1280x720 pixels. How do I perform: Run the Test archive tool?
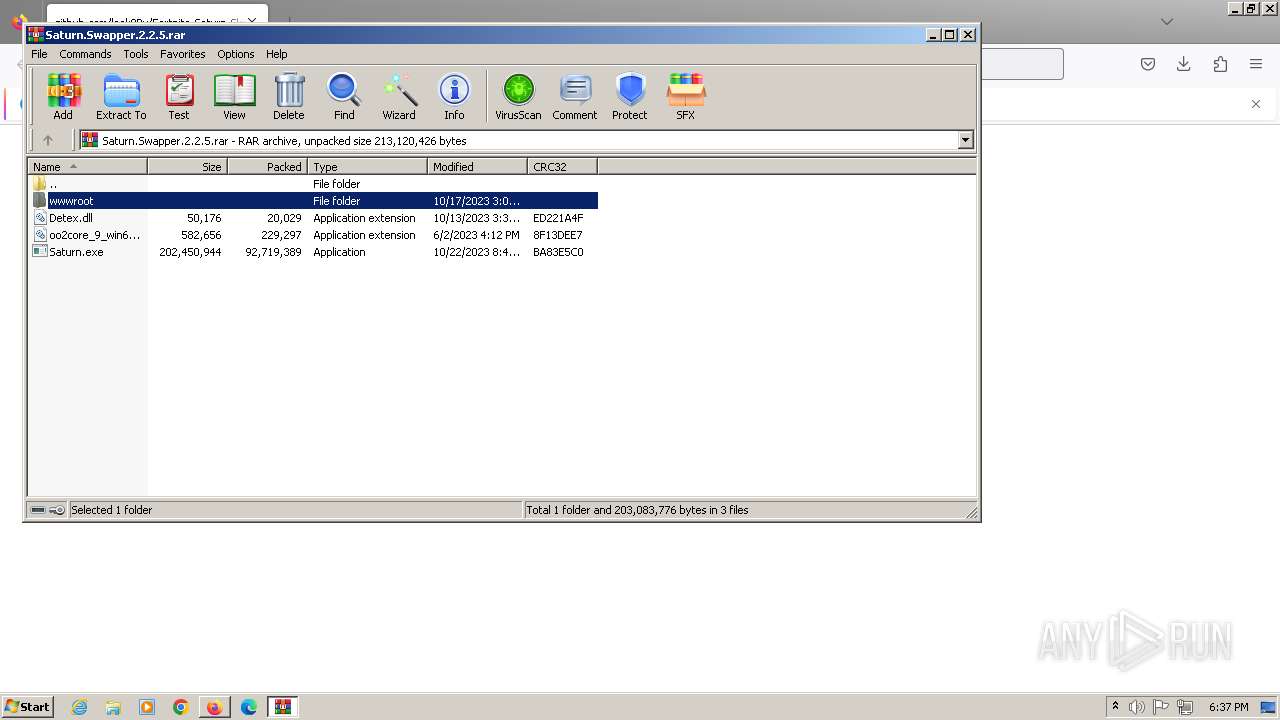tap(179, 97)
